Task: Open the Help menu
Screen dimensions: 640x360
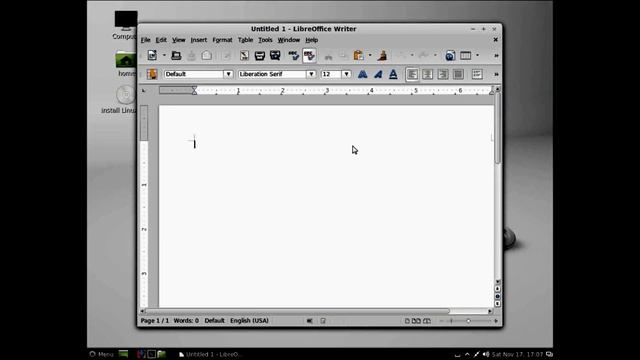Action: click(311, 40)
